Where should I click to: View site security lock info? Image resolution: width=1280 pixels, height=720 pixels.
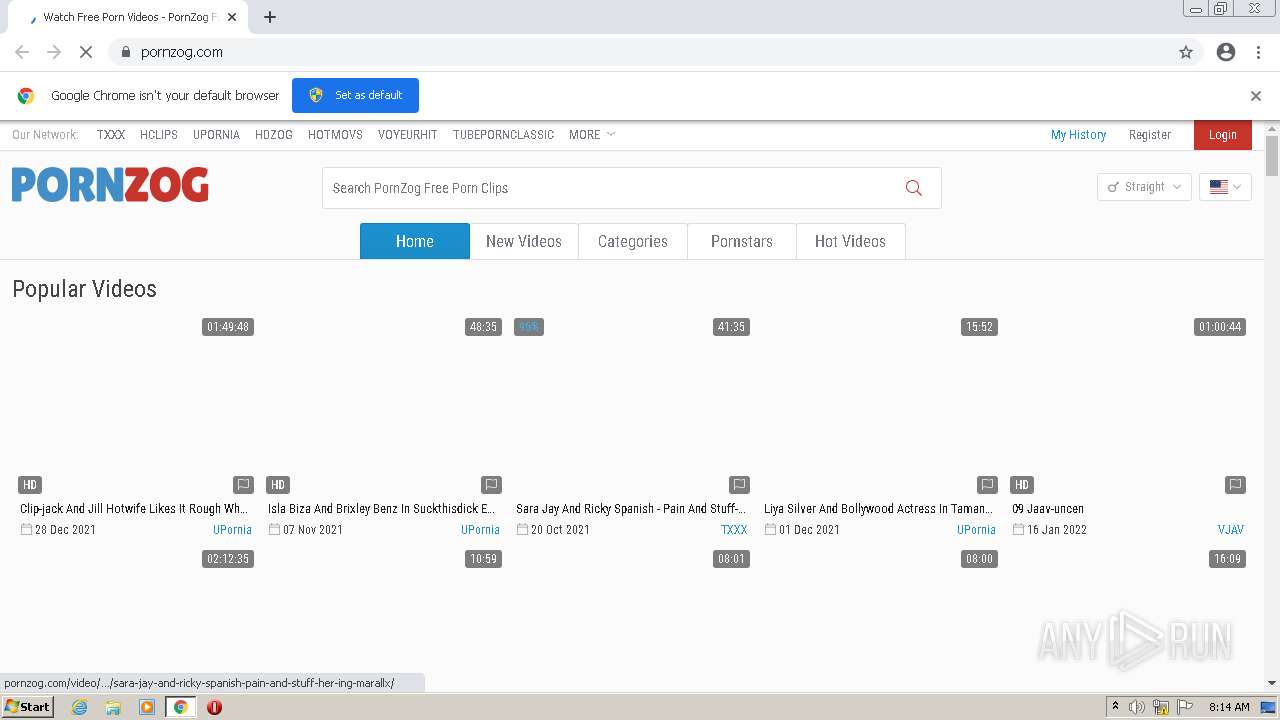125,52
